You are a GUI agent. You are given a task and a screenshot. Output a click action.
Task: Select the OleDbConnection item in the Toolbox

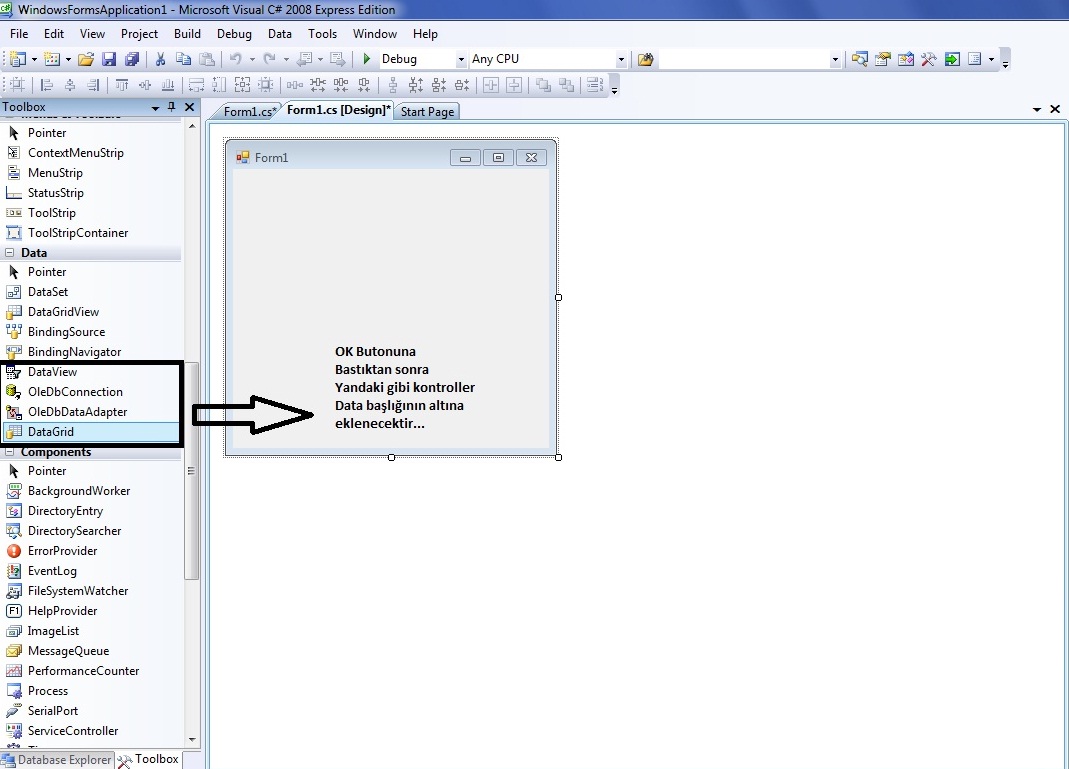coord(75,392)
